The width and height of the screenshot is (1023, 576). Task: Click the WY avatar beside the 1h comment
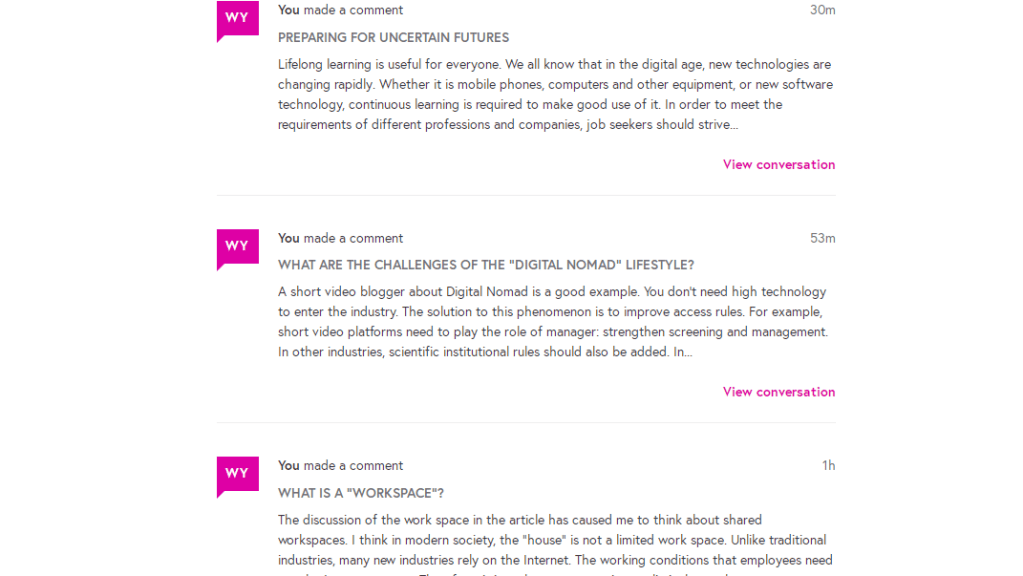[x=237, y=473]
